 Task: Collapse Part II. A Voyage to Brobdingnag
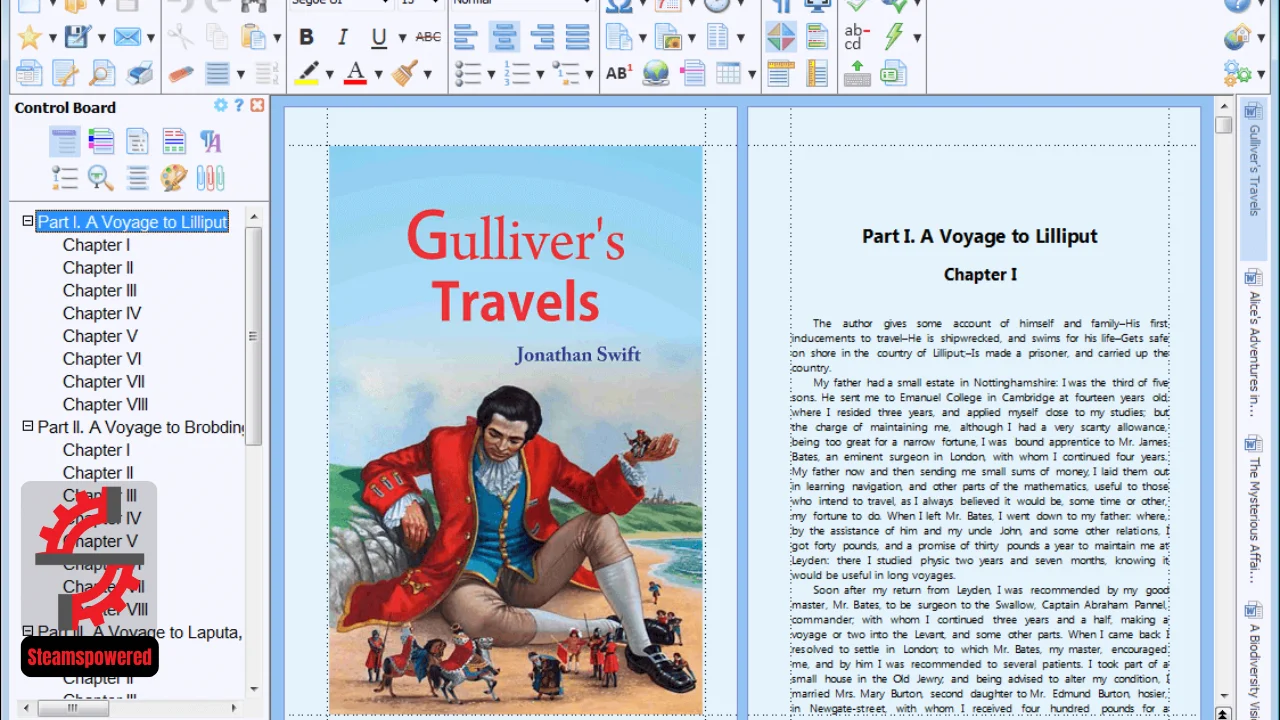28,426
